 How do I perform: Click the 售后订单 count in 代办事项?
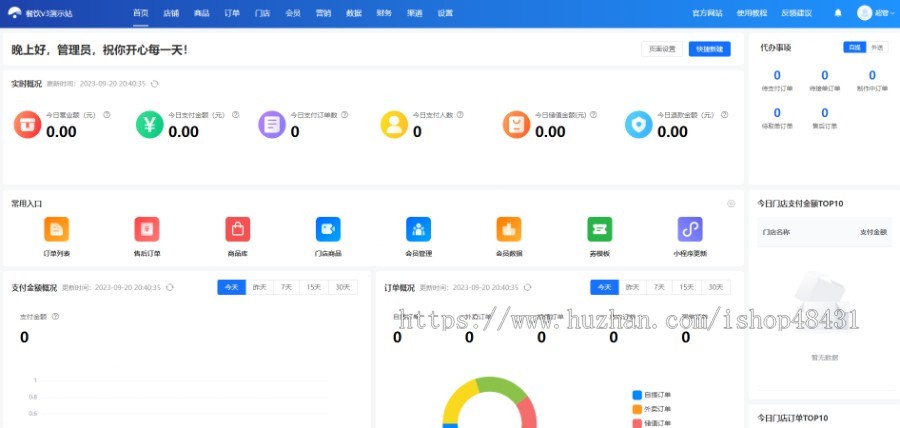(x=825, y=112)
